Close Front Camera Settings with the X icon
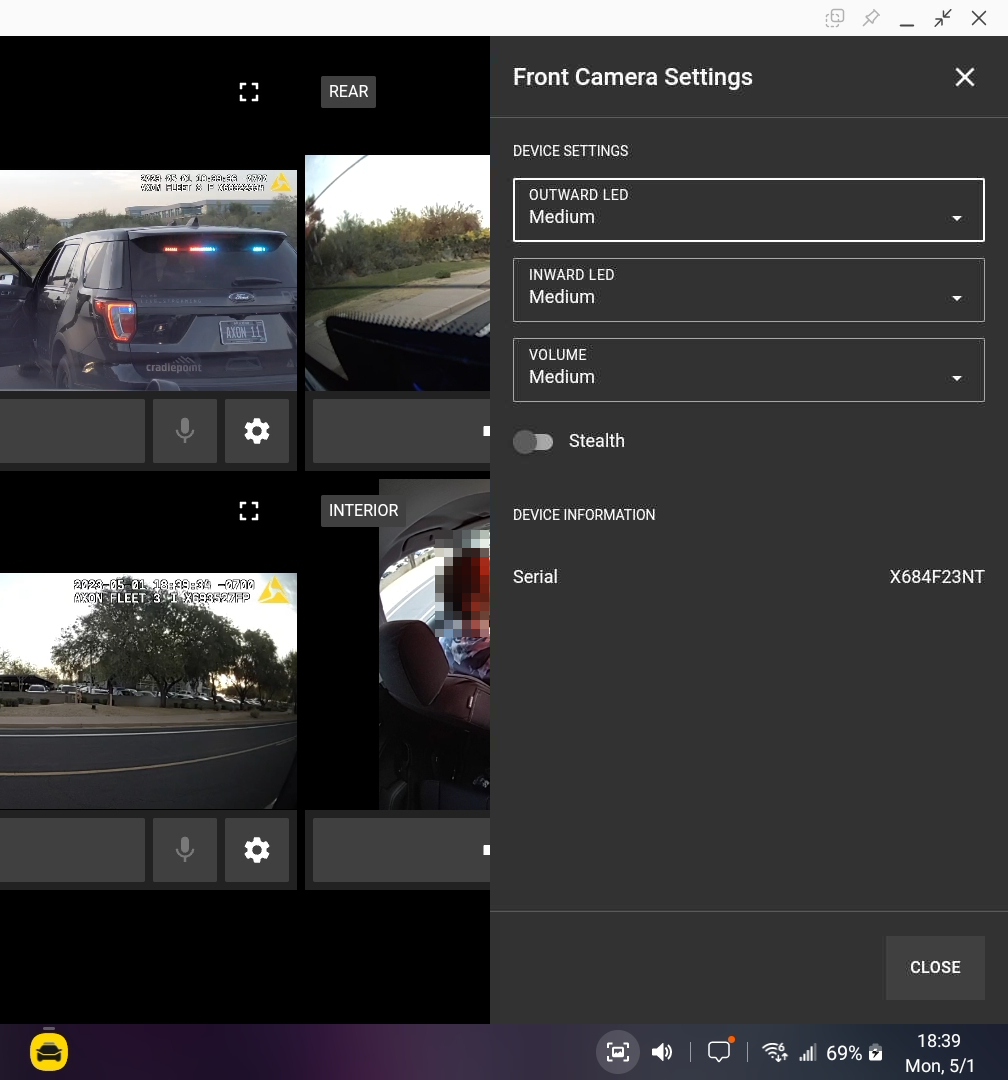 [964, 78]
